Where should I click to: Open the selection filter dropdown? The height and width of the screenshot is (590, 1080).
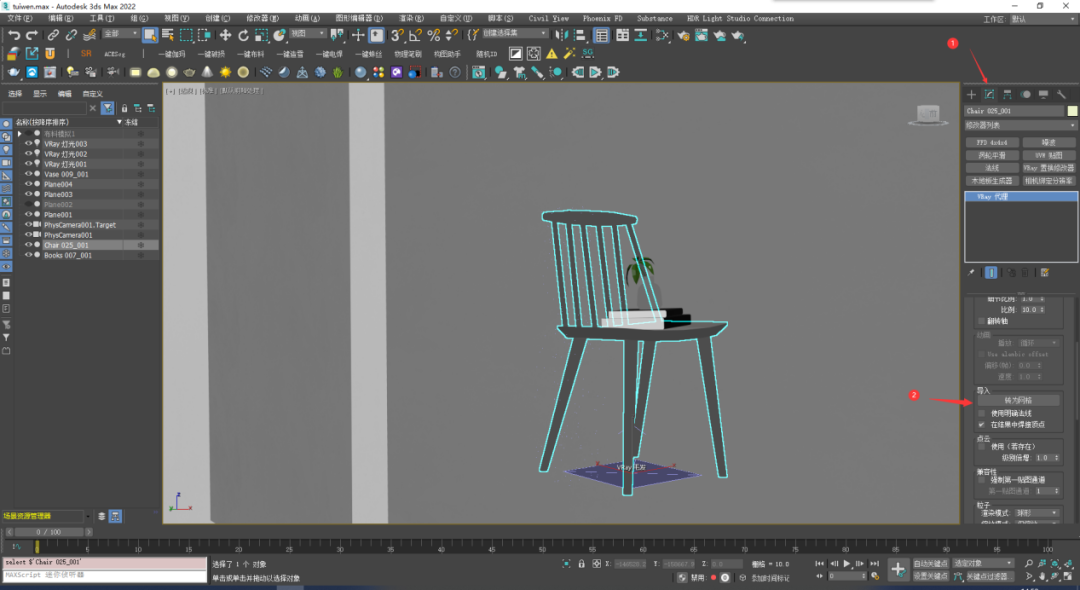tap(120, 35)
